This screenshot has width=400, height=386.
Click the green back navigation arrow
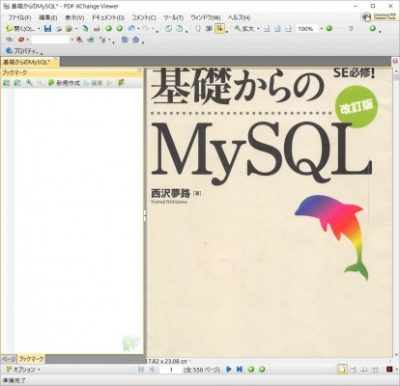tap(108, 29)
